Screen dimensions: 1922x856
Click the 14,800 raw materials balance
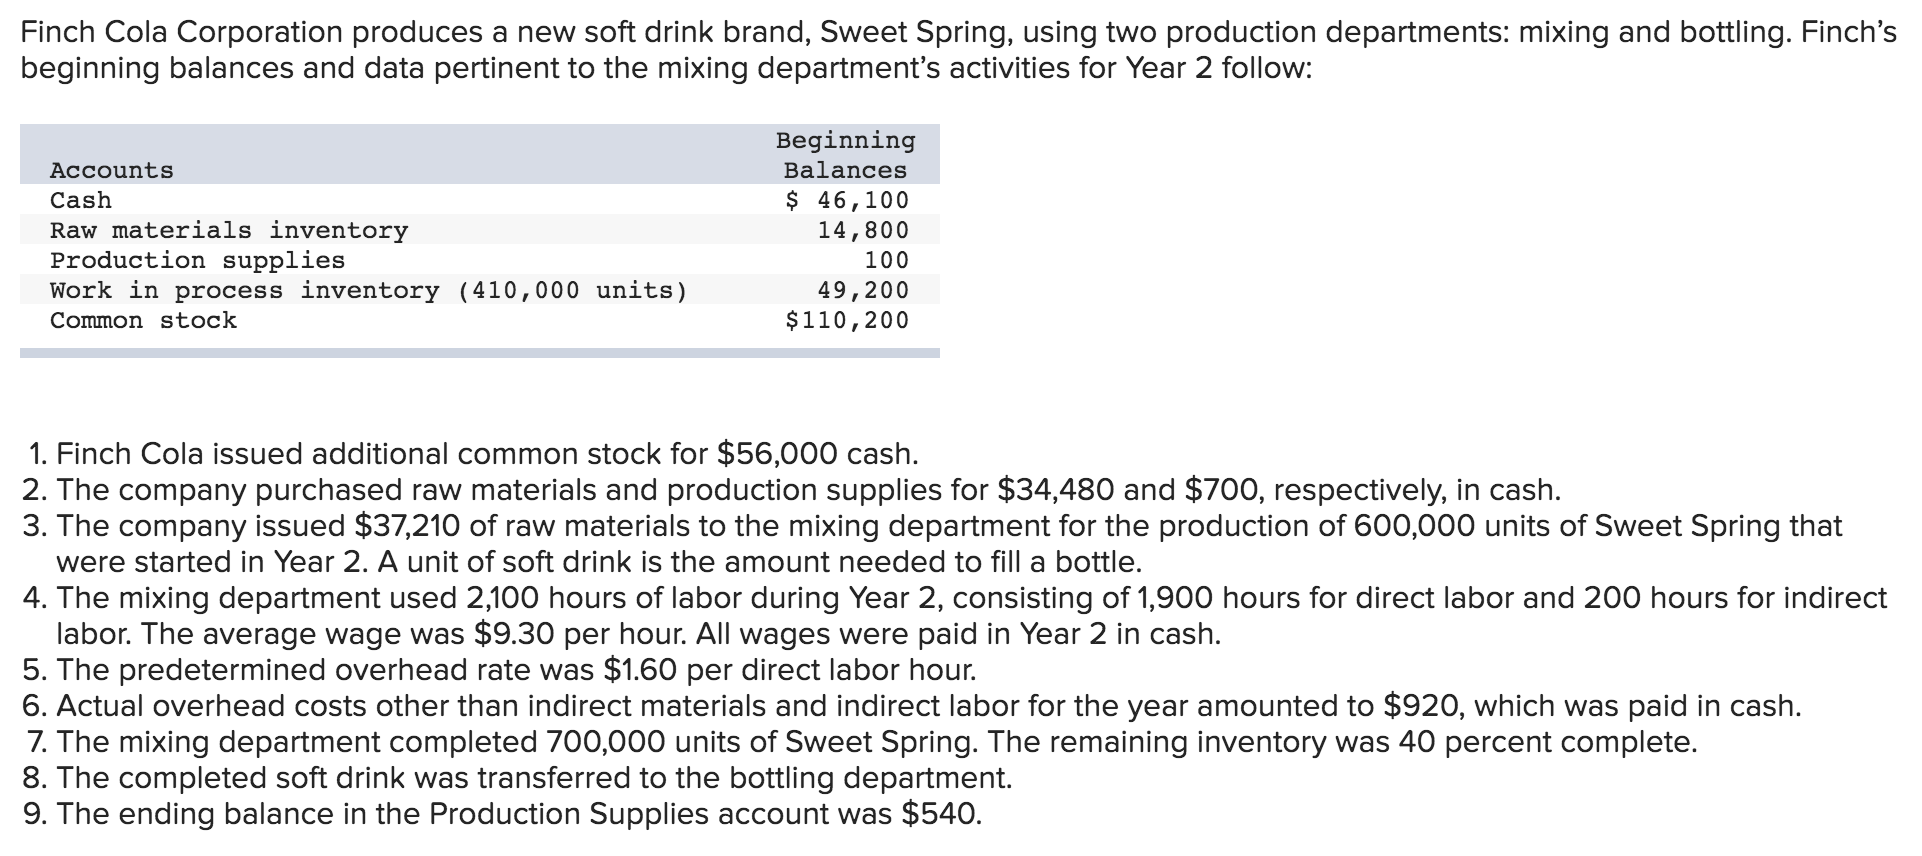point(863,231)
